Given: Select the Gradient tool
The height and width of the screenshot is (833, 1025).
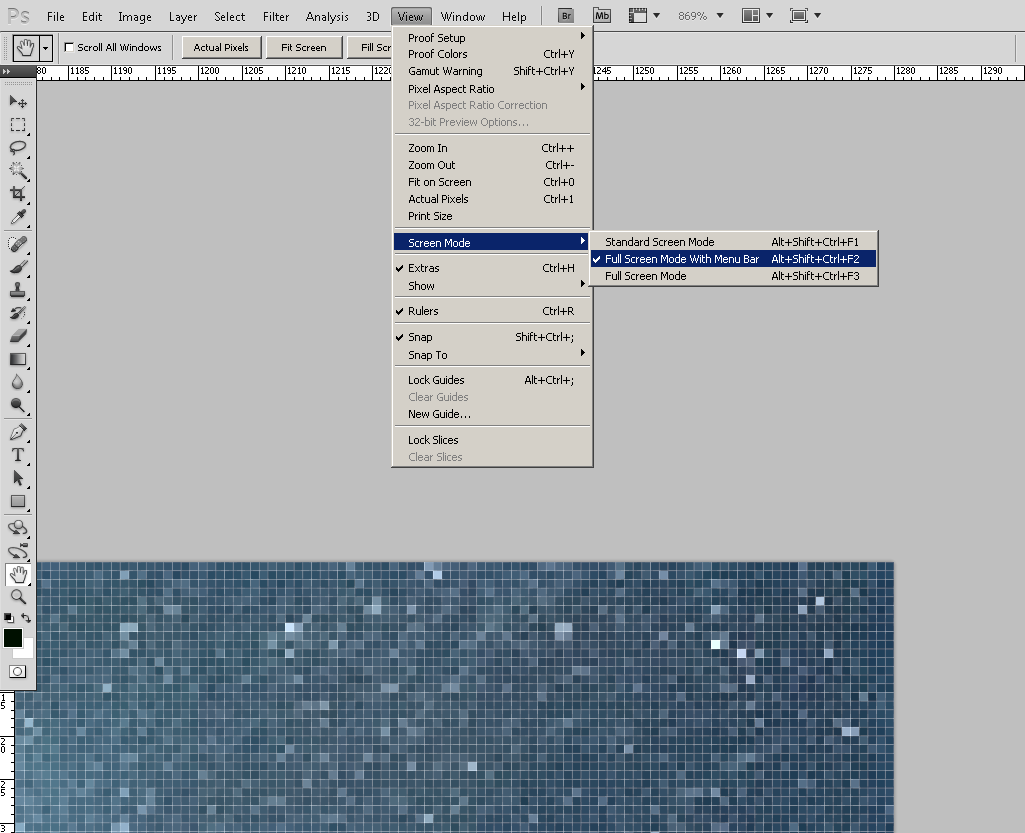Looking at the screenshot, I should coord(18,359).
